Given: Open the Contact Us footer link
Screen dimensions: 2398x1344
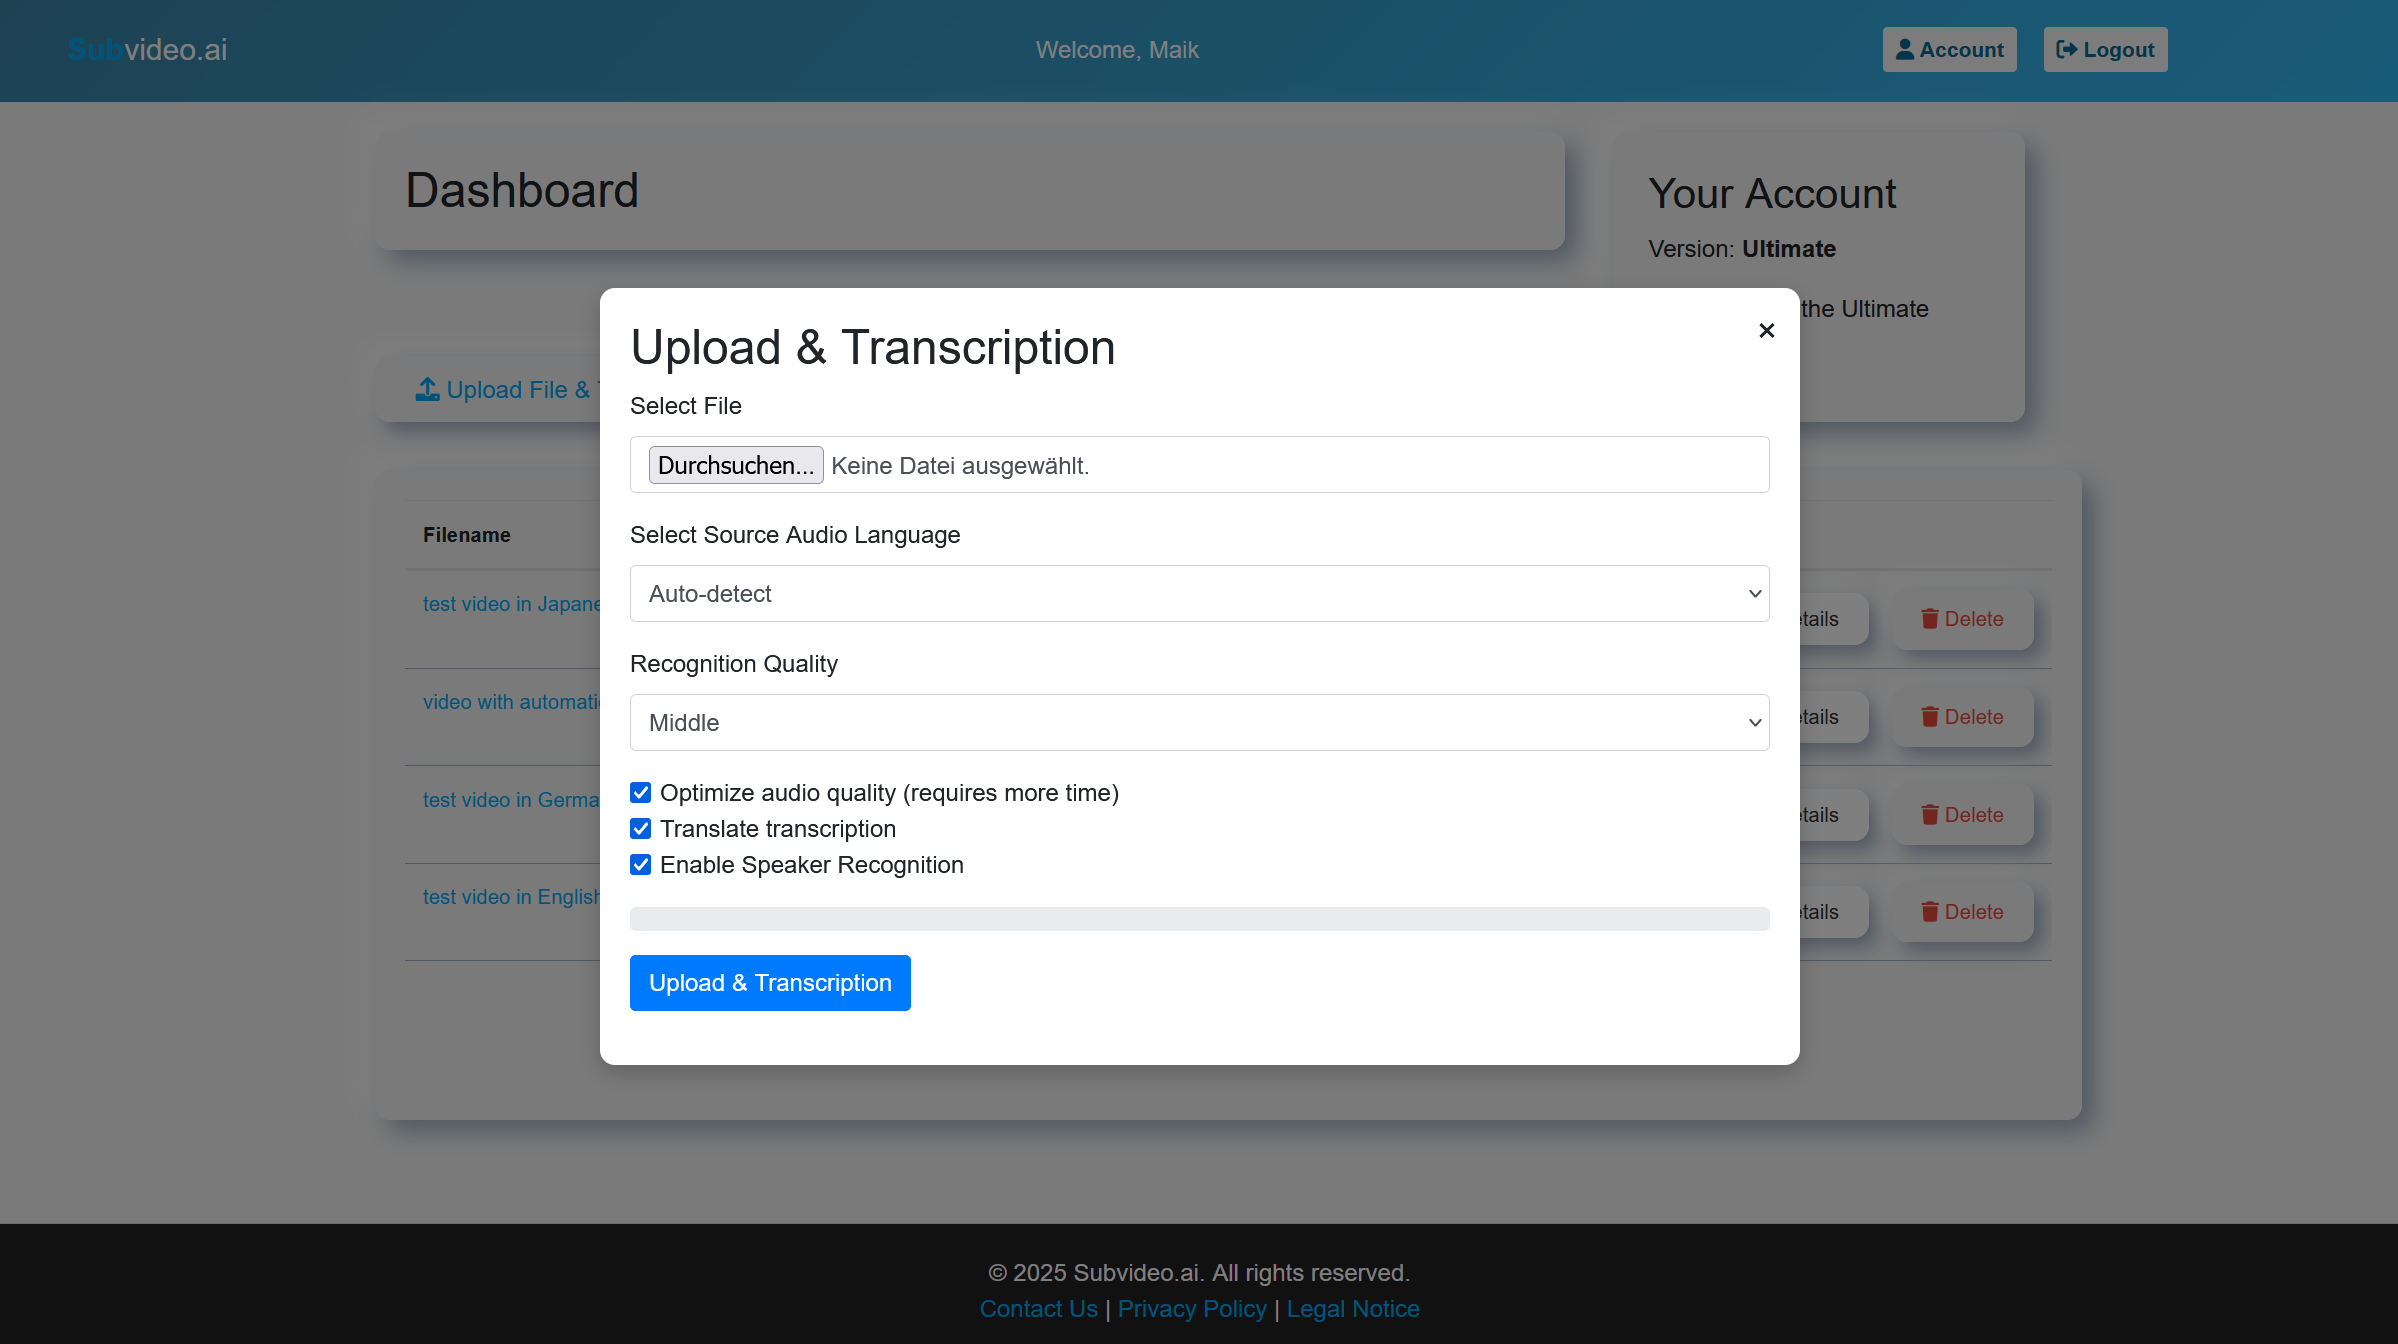Looking at the screenshot, I should point(1038,1309).
